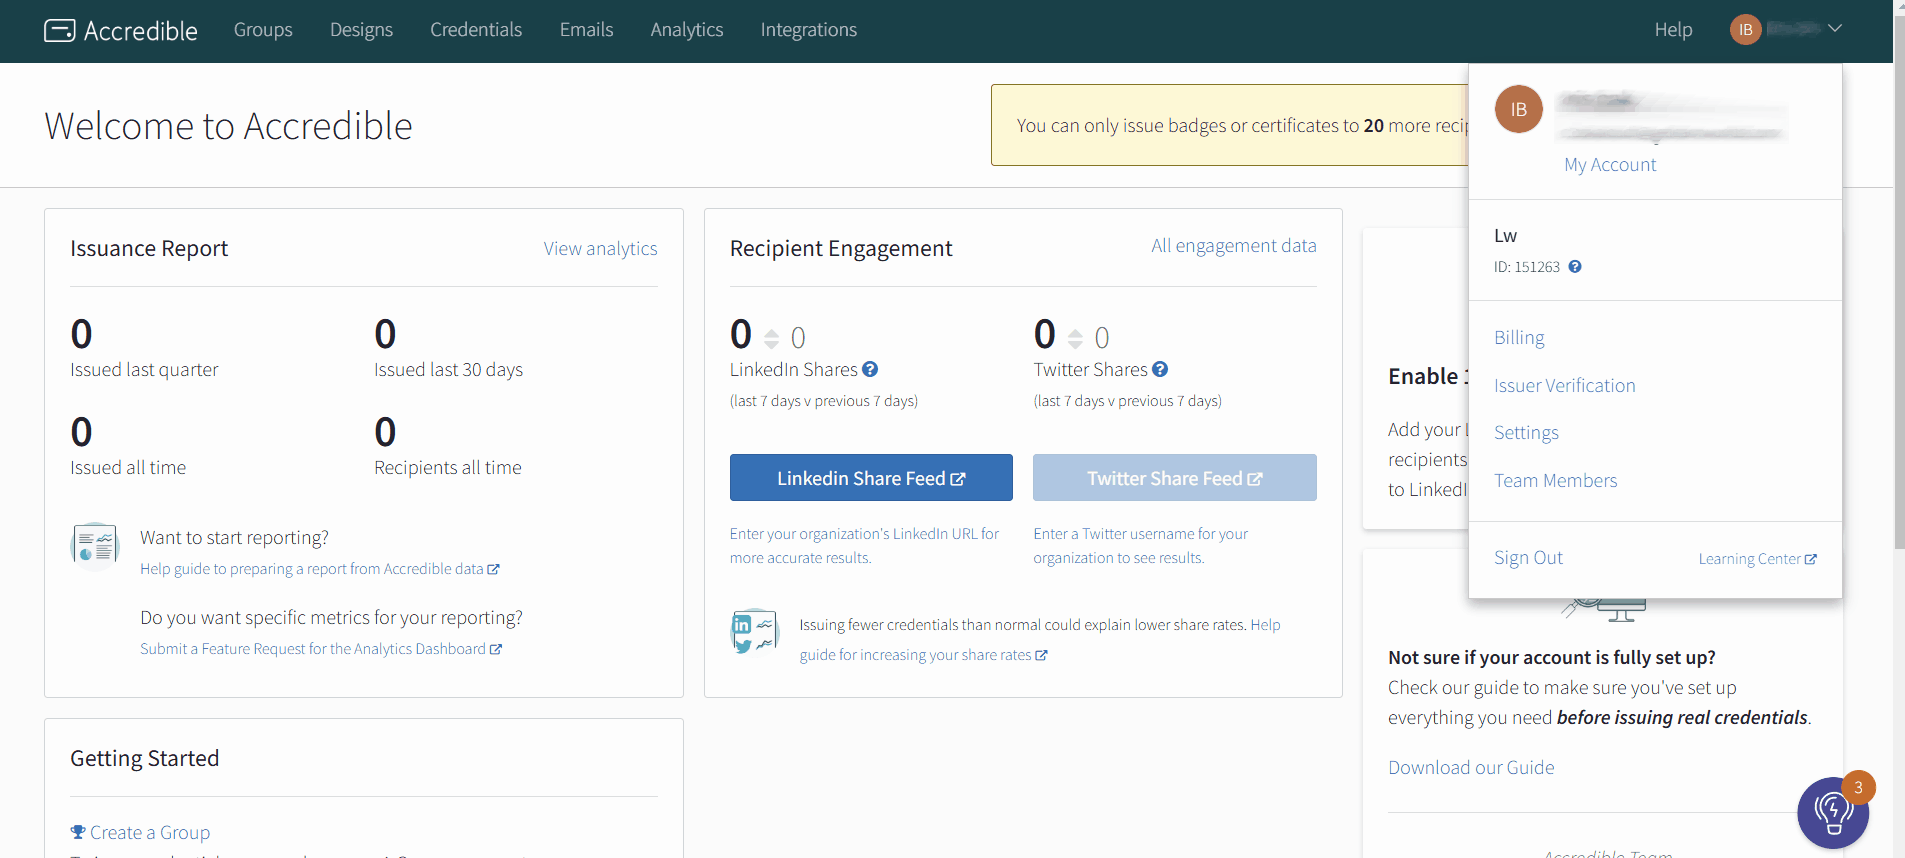
Task: Click the 'Issued last quarter' label
Action: (144, 370)
